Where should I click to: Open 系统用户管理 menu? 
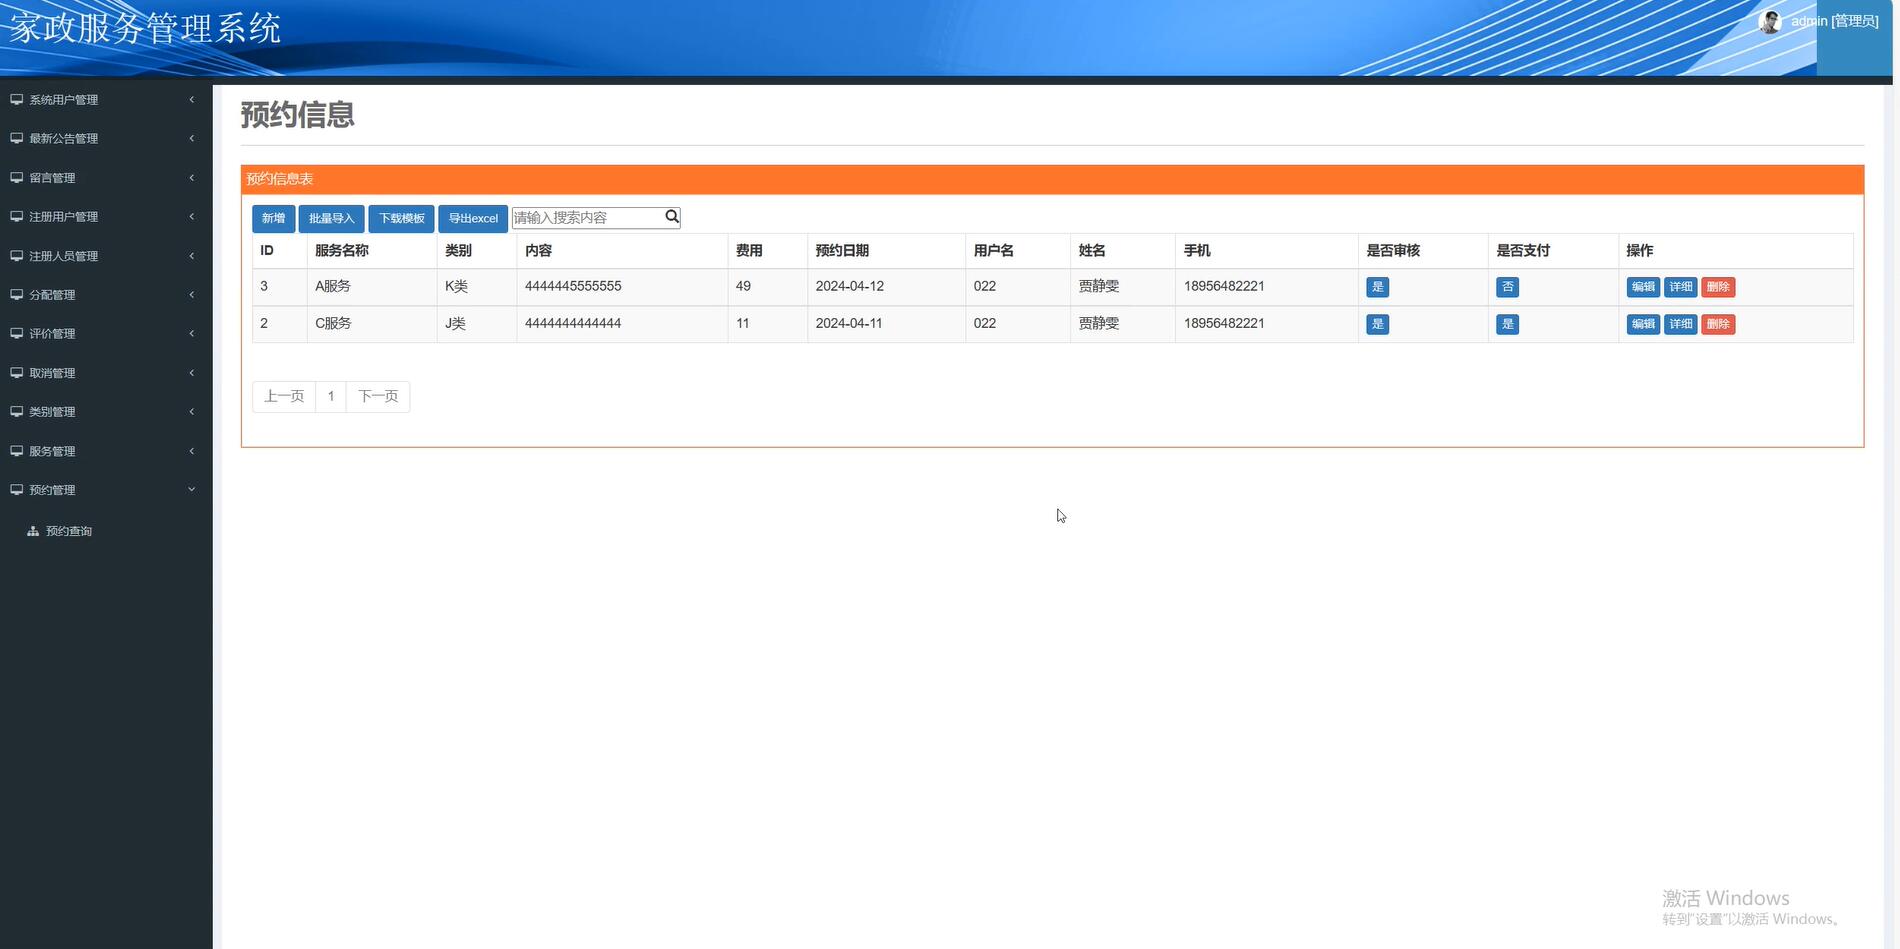(106, 100)
